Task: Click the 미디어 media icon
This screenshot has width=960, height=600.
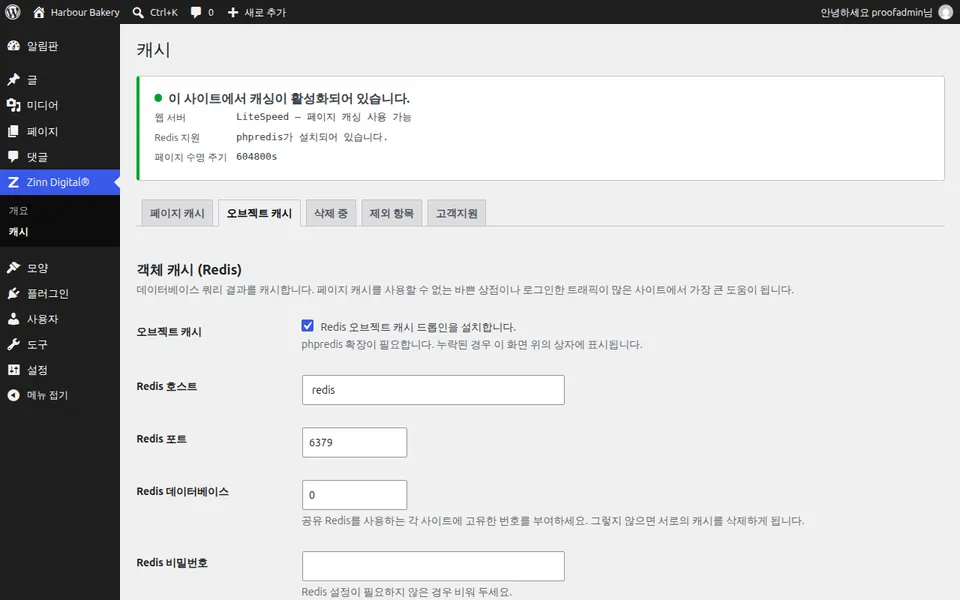Action: tap(13, 105)
